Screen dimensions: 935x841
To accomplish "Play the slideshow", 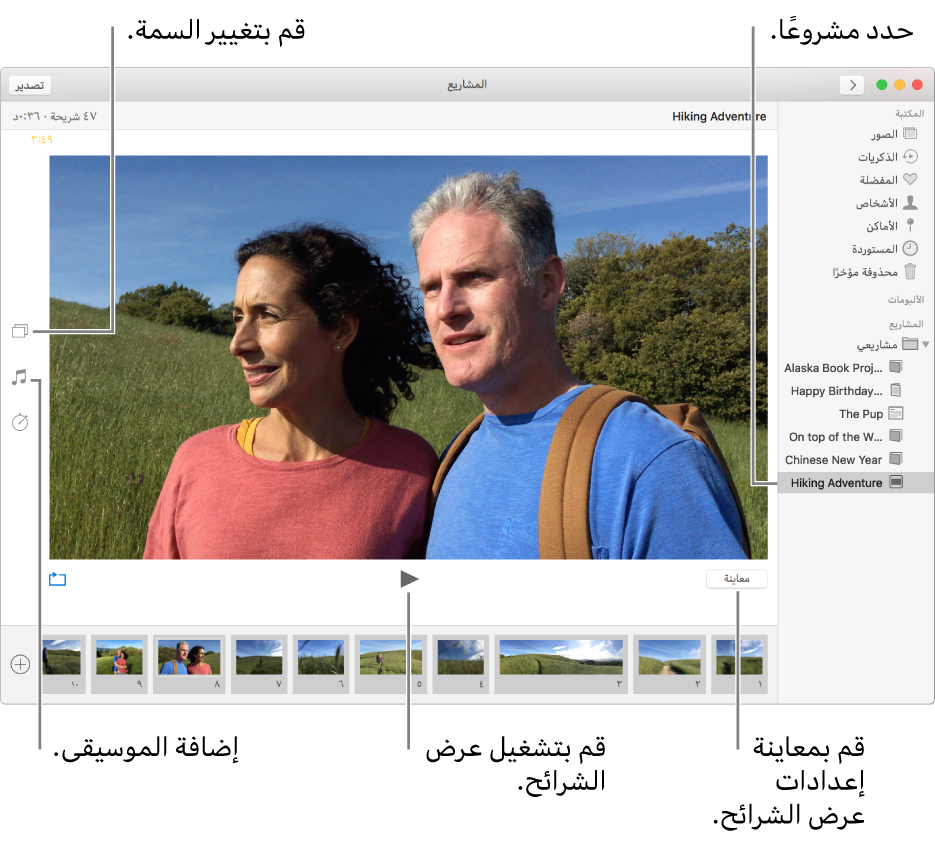I will coord(409,579).
